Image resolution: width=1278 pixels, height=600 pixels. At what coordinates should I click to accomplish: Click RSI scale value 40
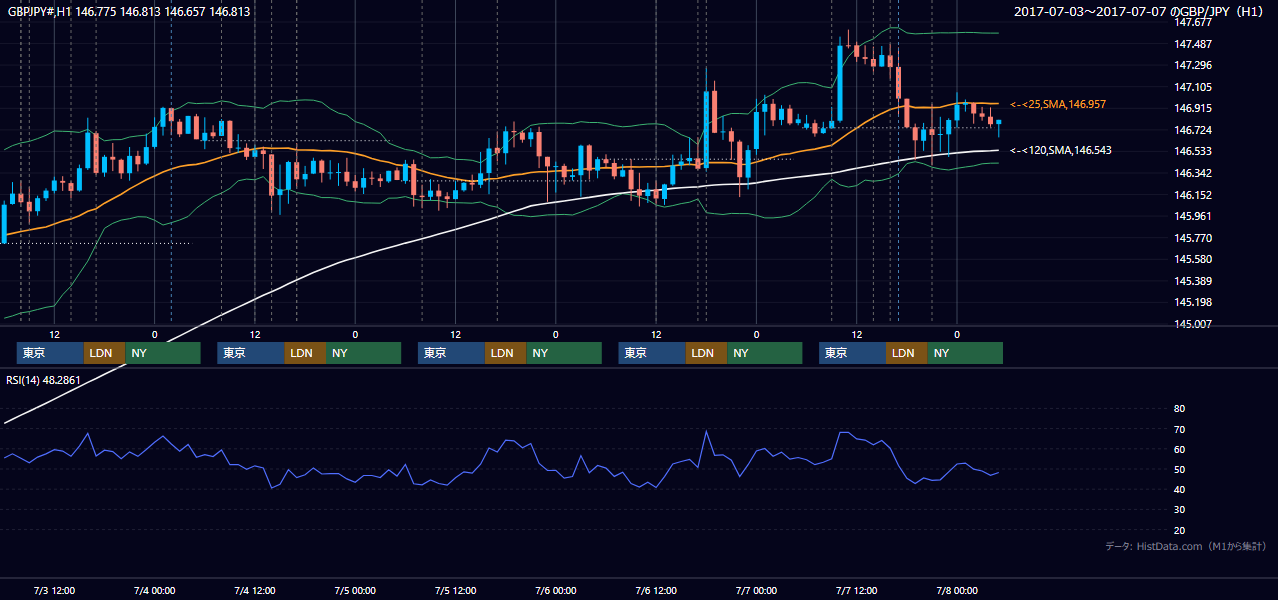[x=1179, y=489]
